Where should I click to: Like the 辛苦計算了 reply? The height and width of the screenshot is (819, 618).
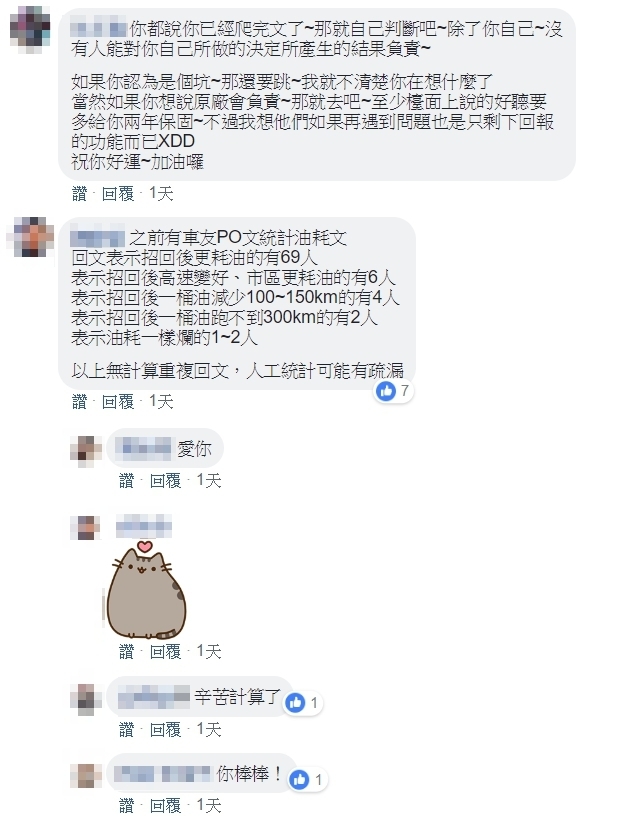pos(127,729)
